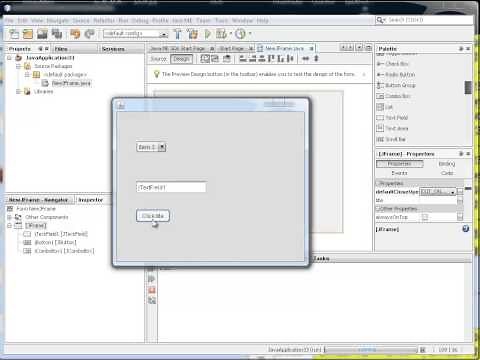Switch to the NewJFrame.java editor tab
The image size is (480, 360).
tap(286, 49)
